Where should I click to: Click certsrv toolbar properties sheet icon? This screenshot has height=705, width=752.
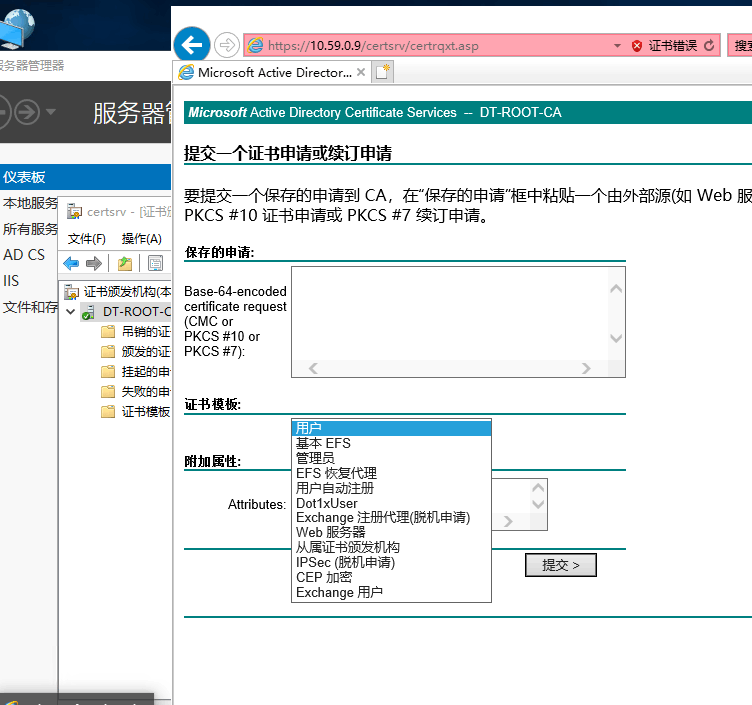(155, 263)
